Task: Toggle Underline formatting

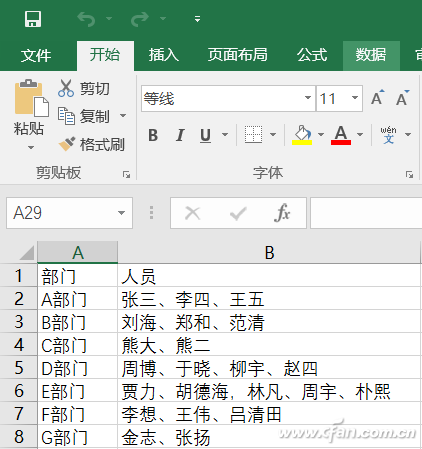Action: pos(206,135)
